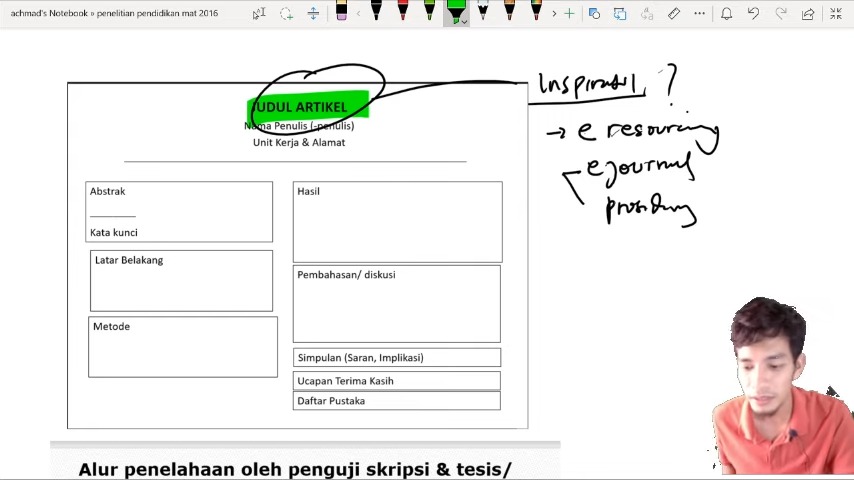Click the Ink to Text icon
The width and height of the screenshot is (854, 480).
coord(646,14)
